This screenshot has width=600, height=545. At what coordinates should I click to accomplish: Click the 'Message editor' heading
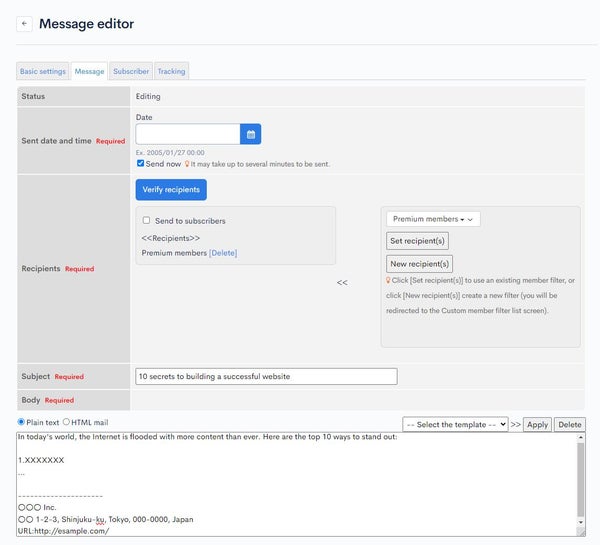[x=86, y=24]
